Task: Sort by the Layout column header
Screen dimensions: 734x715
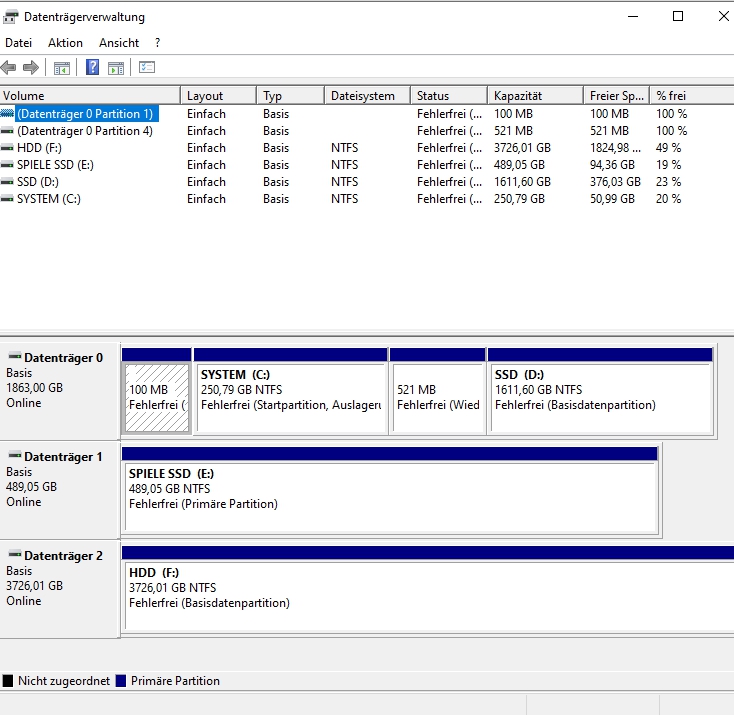Action: (219, 96)
